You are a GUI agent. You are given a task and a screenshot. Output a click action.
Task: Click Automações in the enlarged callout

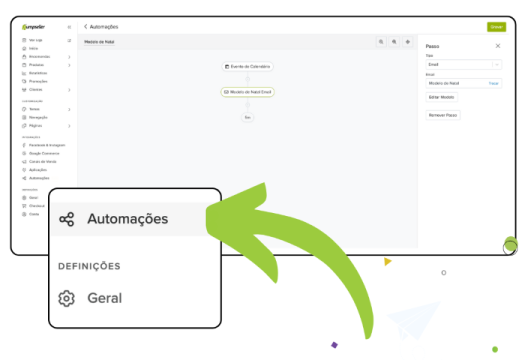128,219
